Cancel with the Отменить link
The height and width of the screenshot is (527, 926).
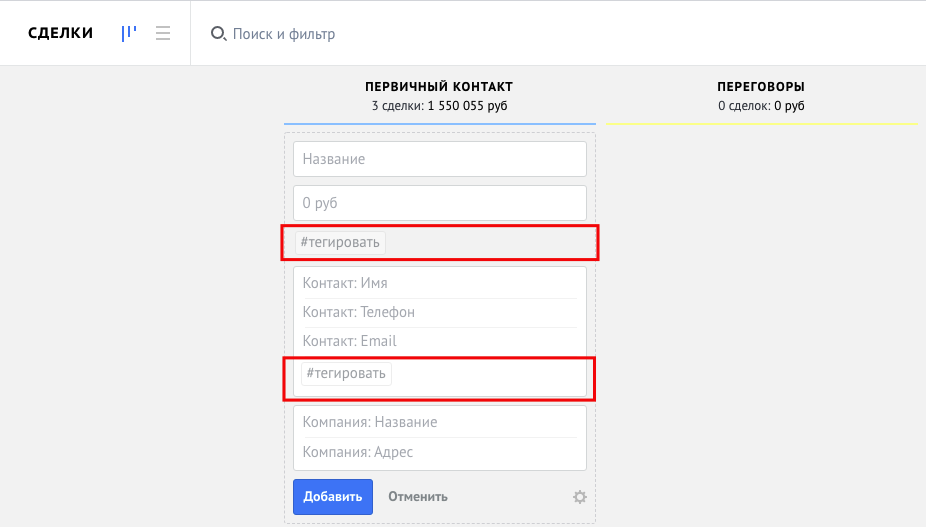coord(418,497)
